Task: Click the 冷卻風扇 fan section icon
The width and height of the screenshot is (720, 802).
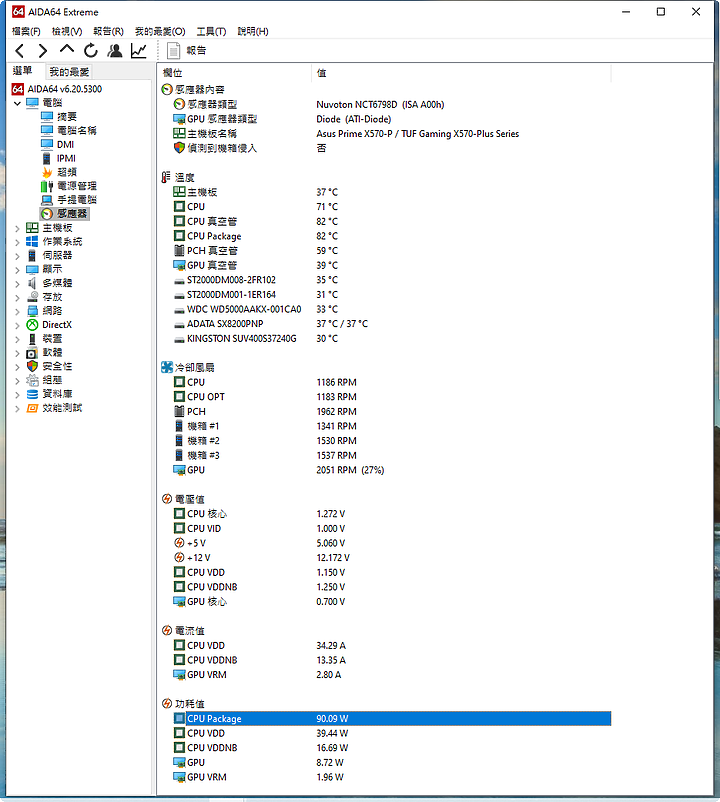Action: click(x=167, y=367)
